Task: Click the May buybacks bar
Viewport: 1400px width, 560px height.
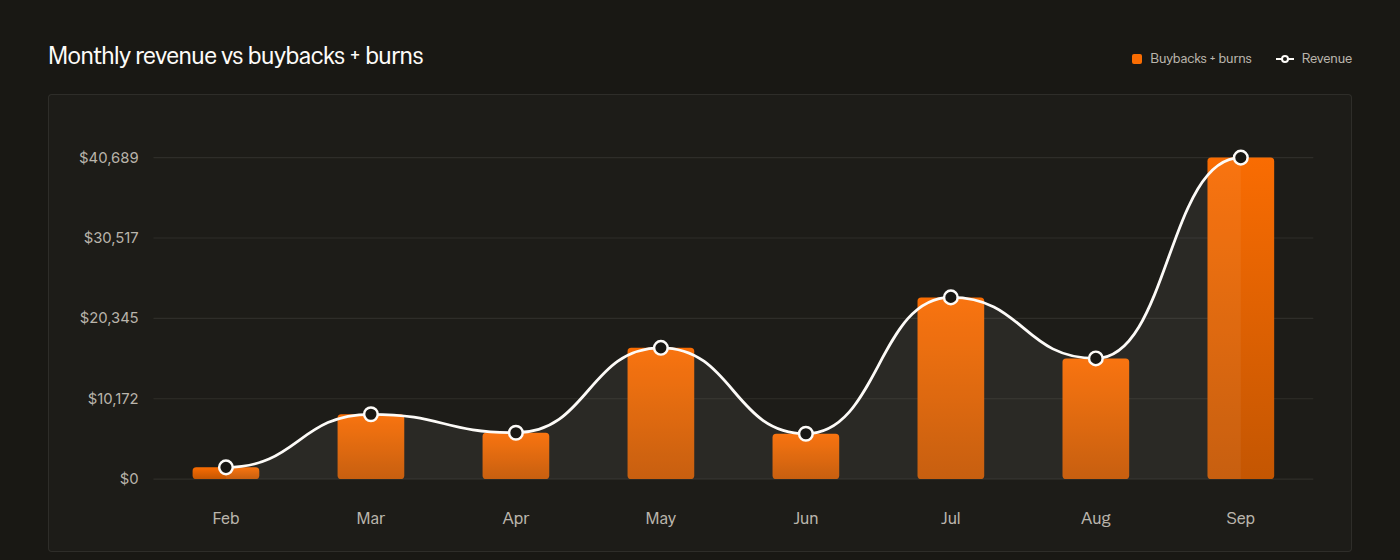Action: tap(661, 413)
